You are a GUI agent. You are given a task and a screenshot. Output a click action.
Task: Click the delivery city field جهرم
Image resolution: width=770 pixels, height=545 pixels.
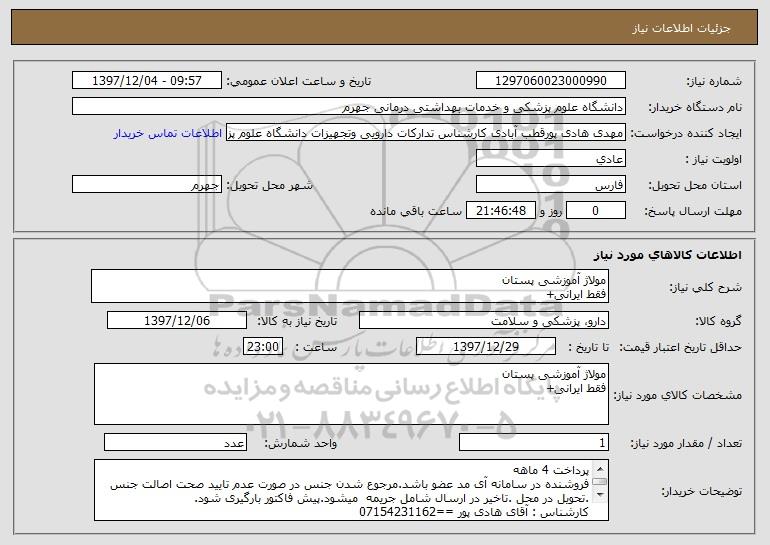147,184
